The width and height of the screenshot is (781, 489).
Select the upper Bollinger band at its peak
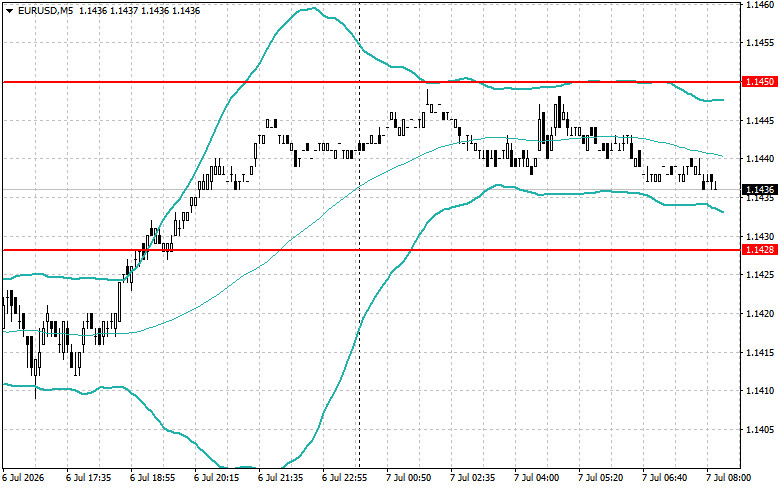point(311,8)
